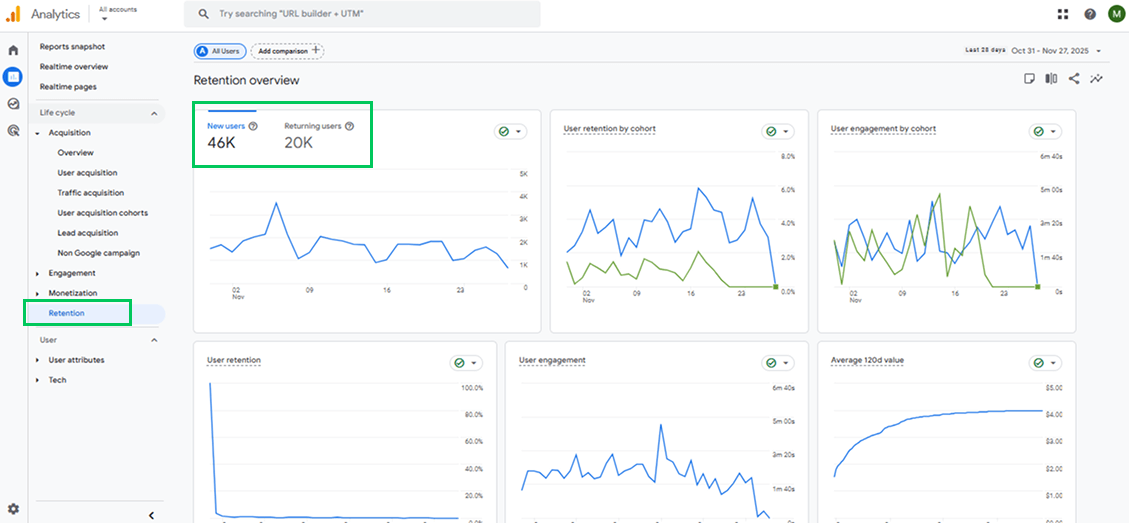Screen dimensions: 1129x523
Task: Open the Traffic acquisition report
Action: click(91, 193)
